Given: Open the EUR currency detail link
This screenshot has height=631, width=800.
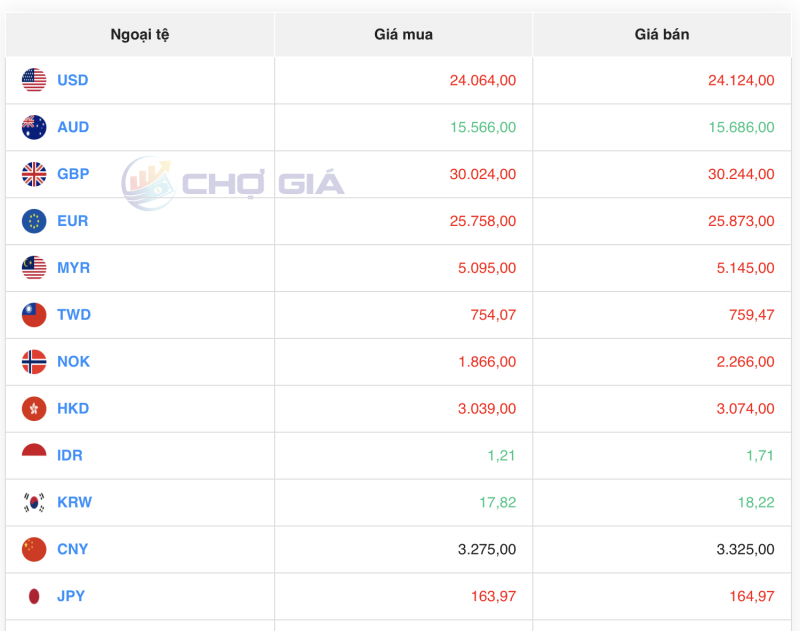Looking at the screenshot, I should coord(71,221).
